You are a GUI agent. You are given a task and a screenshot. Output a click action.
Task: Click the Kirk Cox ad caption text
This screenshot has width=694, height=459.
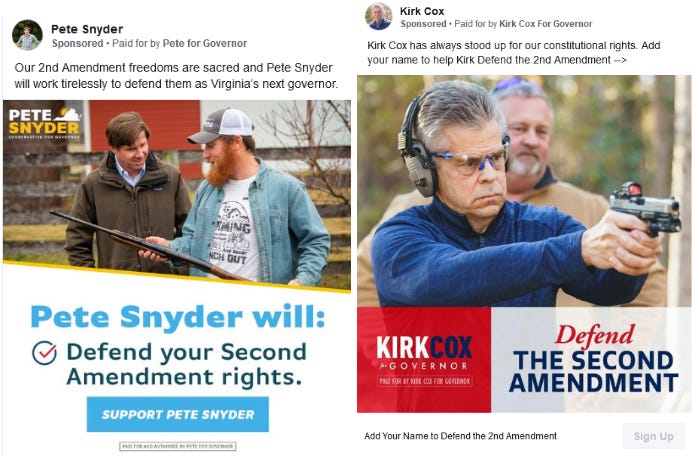tap(513, 53)
